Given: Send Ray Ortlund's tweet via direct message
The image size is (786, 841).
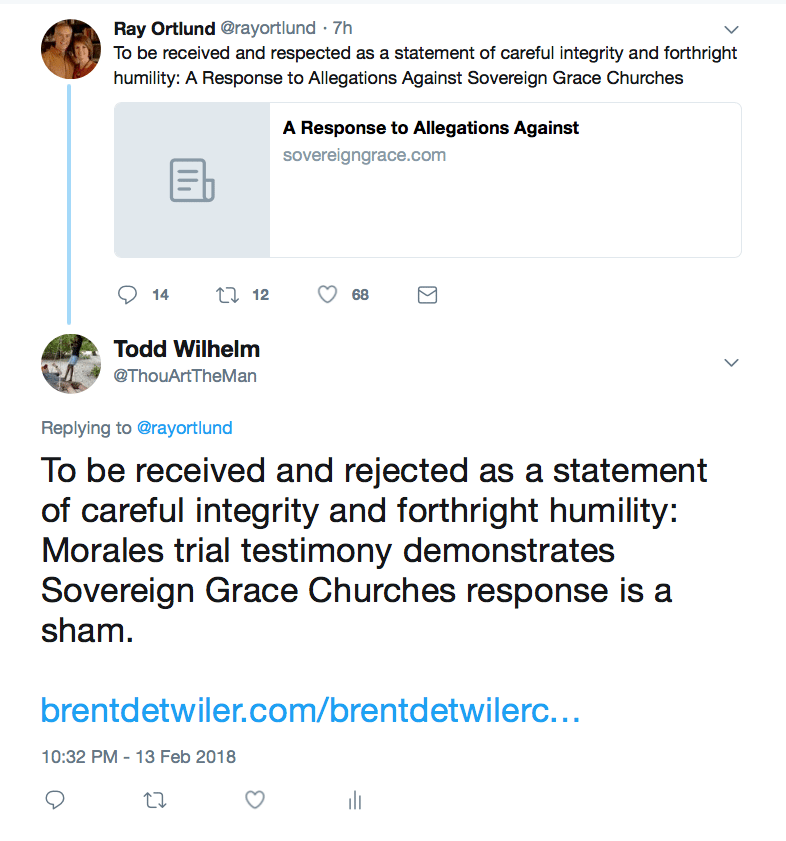Looking at the screenshot, I should click(x=427, y=294).
